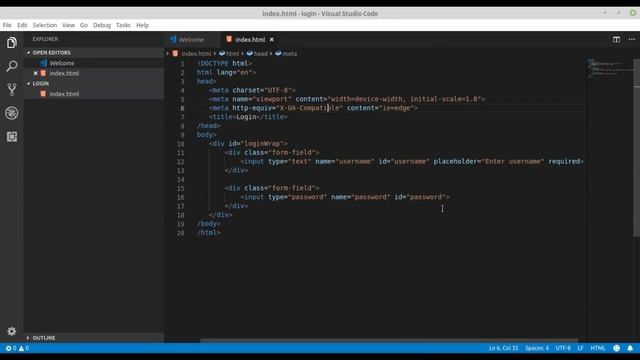The image size is (640, 360).
Task: Click the head breadcrumb item
Action: click(257, 53)
